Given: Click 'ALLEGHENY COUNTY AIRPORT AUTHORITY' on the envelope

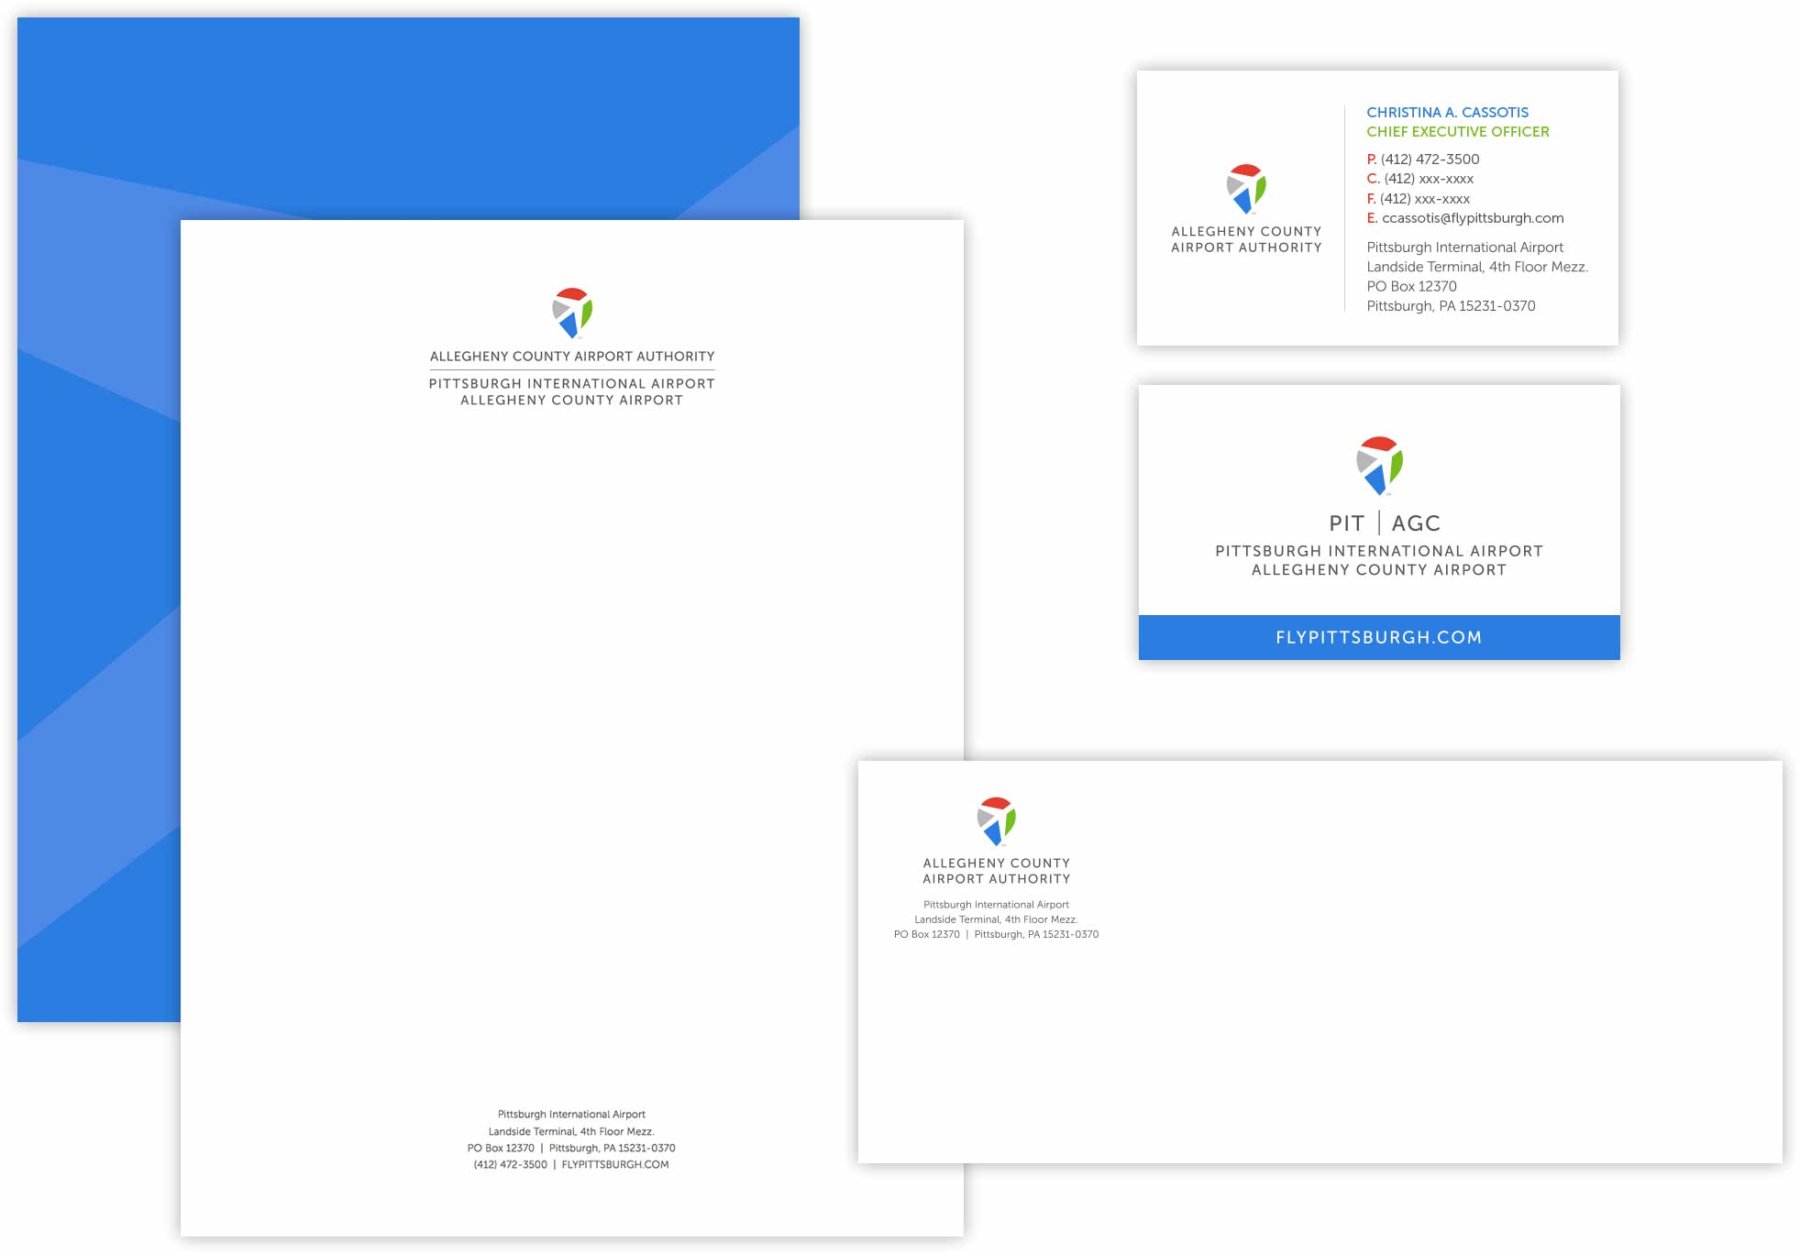Looking at the screenshot, I should pos(996,871).
